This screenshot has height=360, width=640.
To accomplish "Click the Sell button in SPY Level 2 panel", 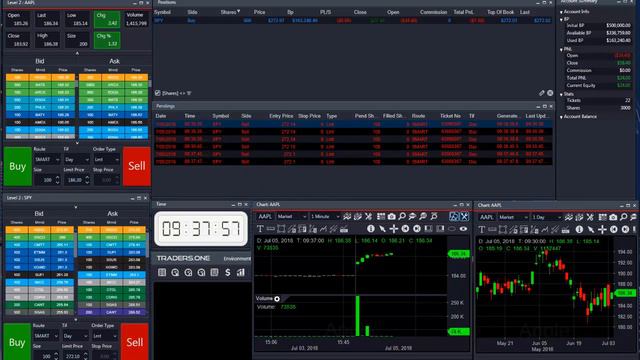I will 135,342.
